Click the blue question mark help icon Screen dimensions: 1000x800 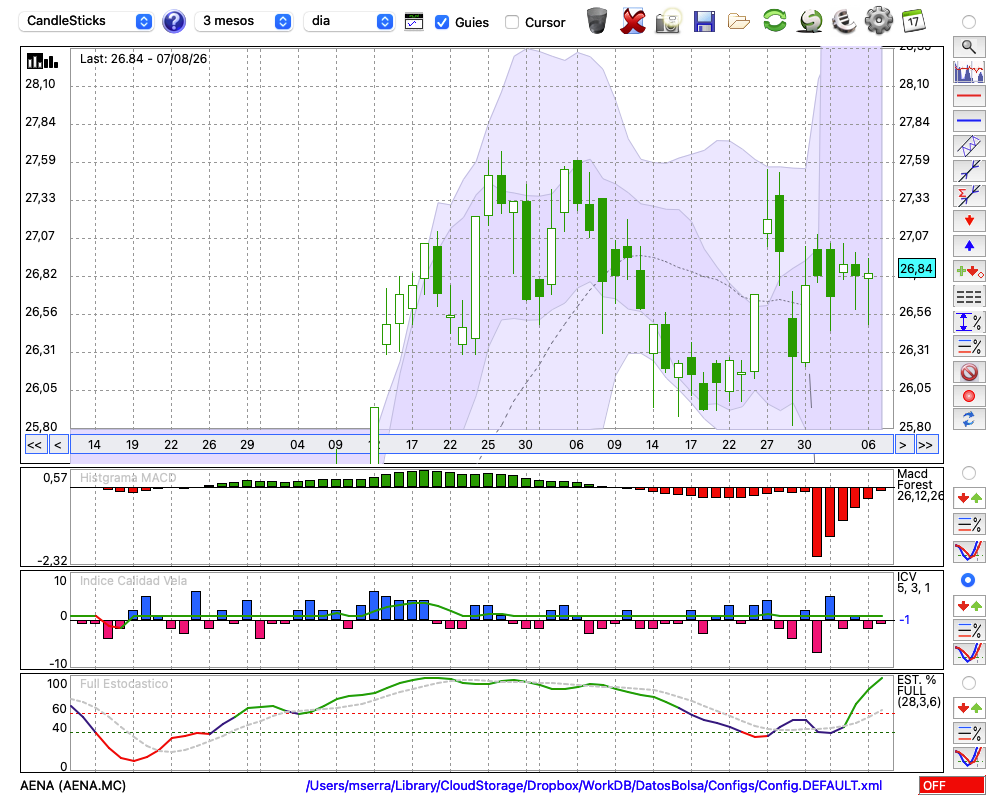point(173,22)
